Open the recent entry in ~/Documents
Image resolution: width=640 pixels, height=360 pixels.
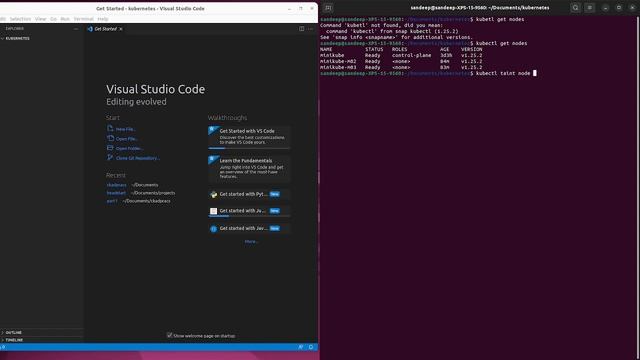[x=116, y=185]
